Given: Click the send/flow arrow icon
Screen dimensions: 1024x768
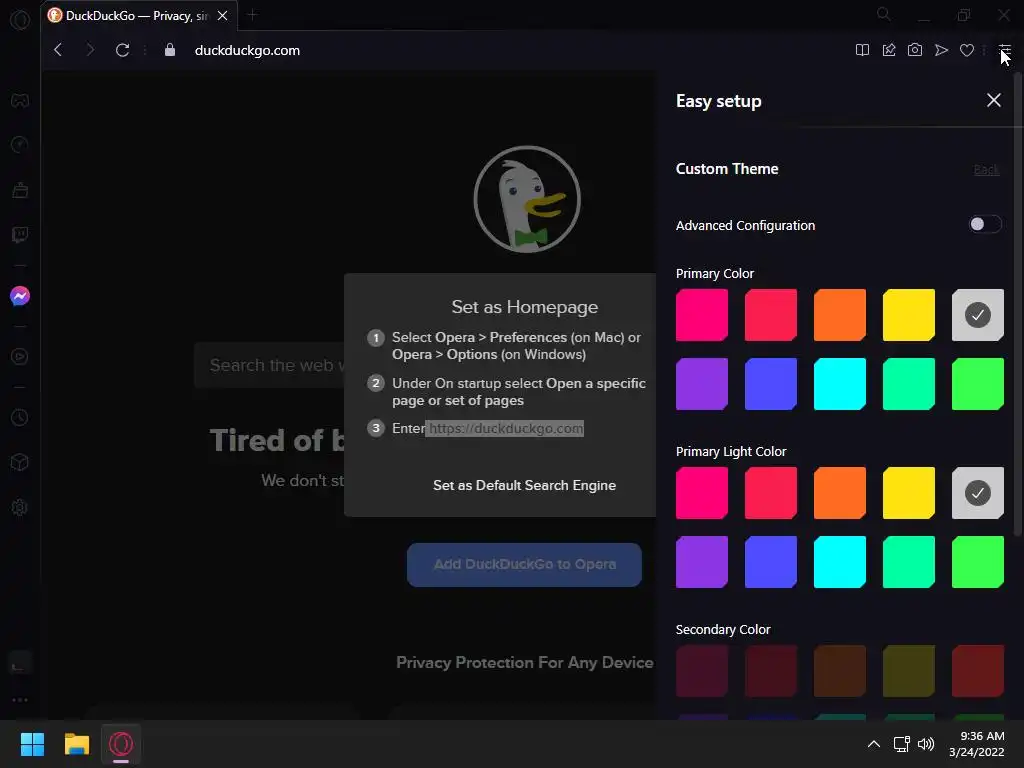Looking at the screenshot, I should [x=941, y=50].
